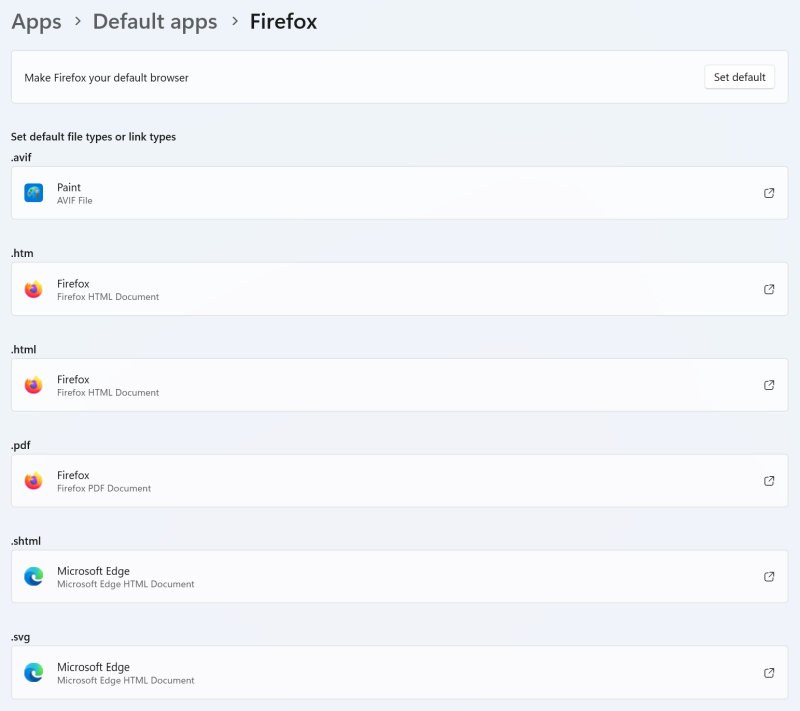Click the Firefox breadcrumb heading
The height and width of the screenshot is (711, 800).
pos(283,21)
